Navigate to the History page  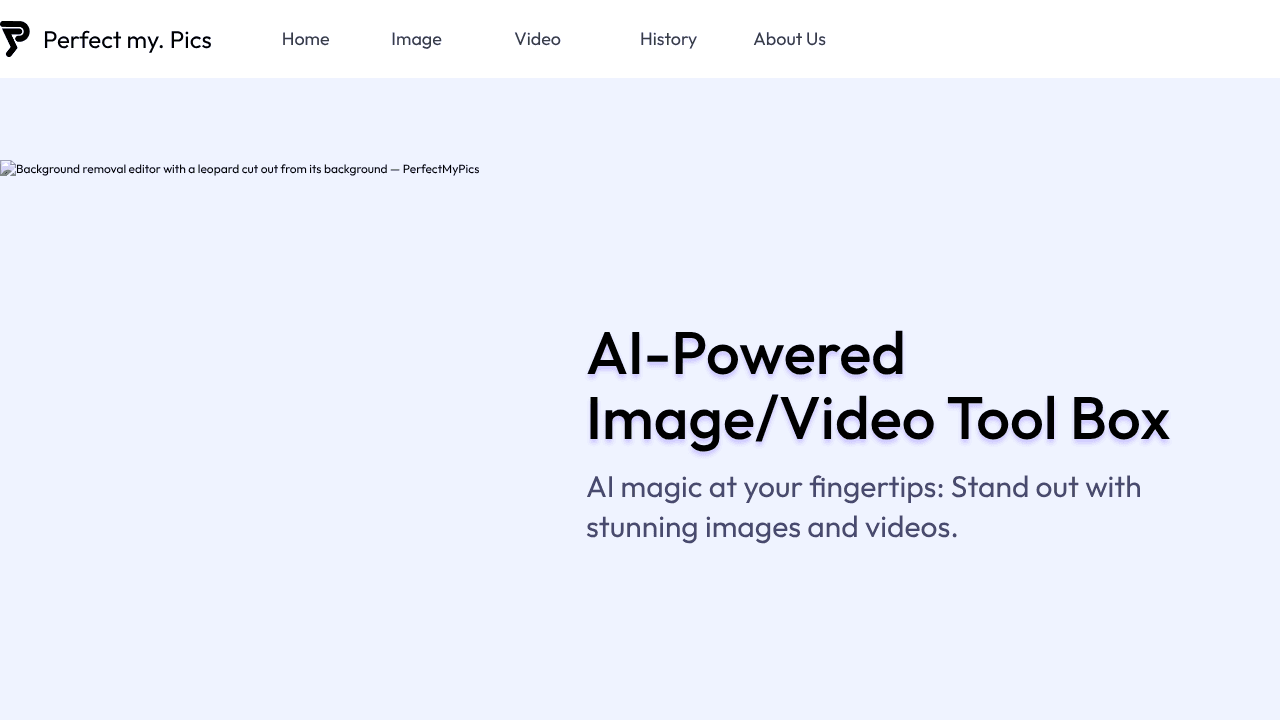(668, 39)
